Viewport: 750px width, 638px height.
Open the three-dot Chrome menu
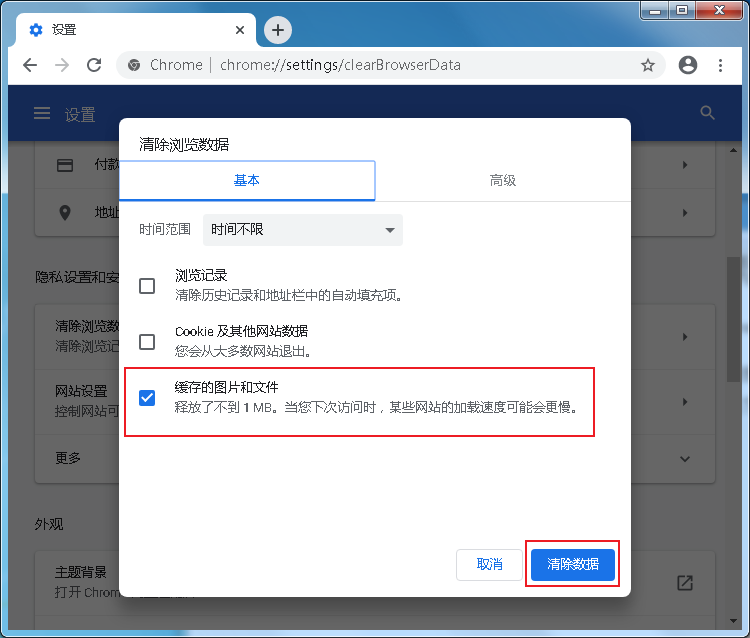[720, 65]
